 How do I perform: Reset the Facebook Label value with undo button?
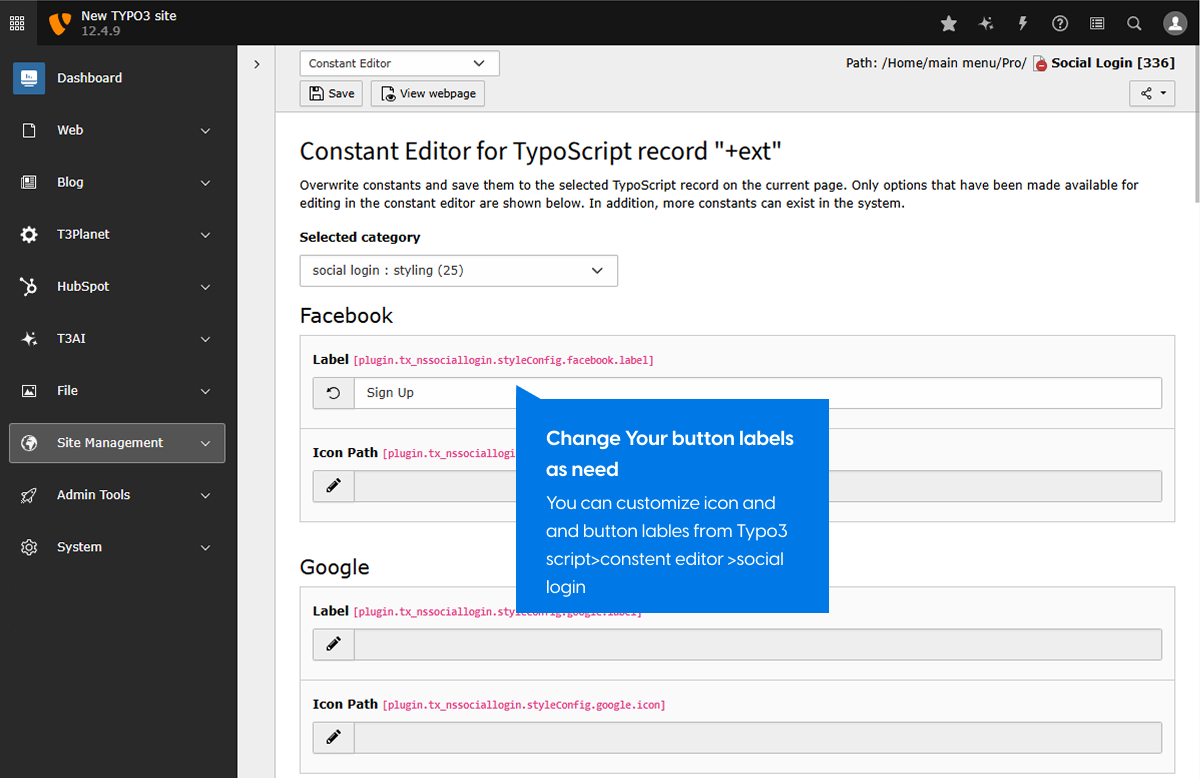click(334, 393)
